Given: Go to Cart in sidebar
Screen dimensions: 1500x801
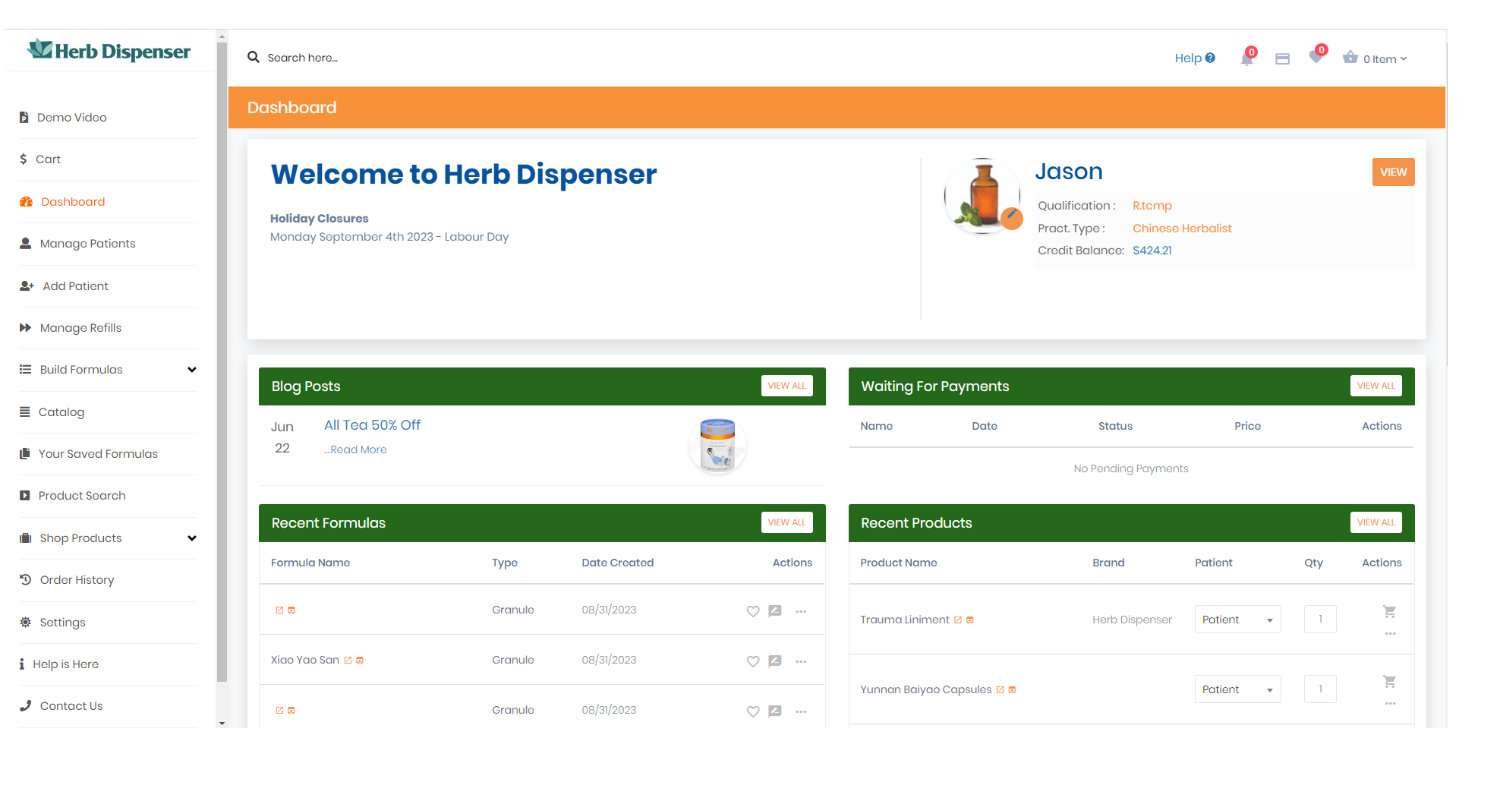Looking at the screenshot, I should 40,159.
